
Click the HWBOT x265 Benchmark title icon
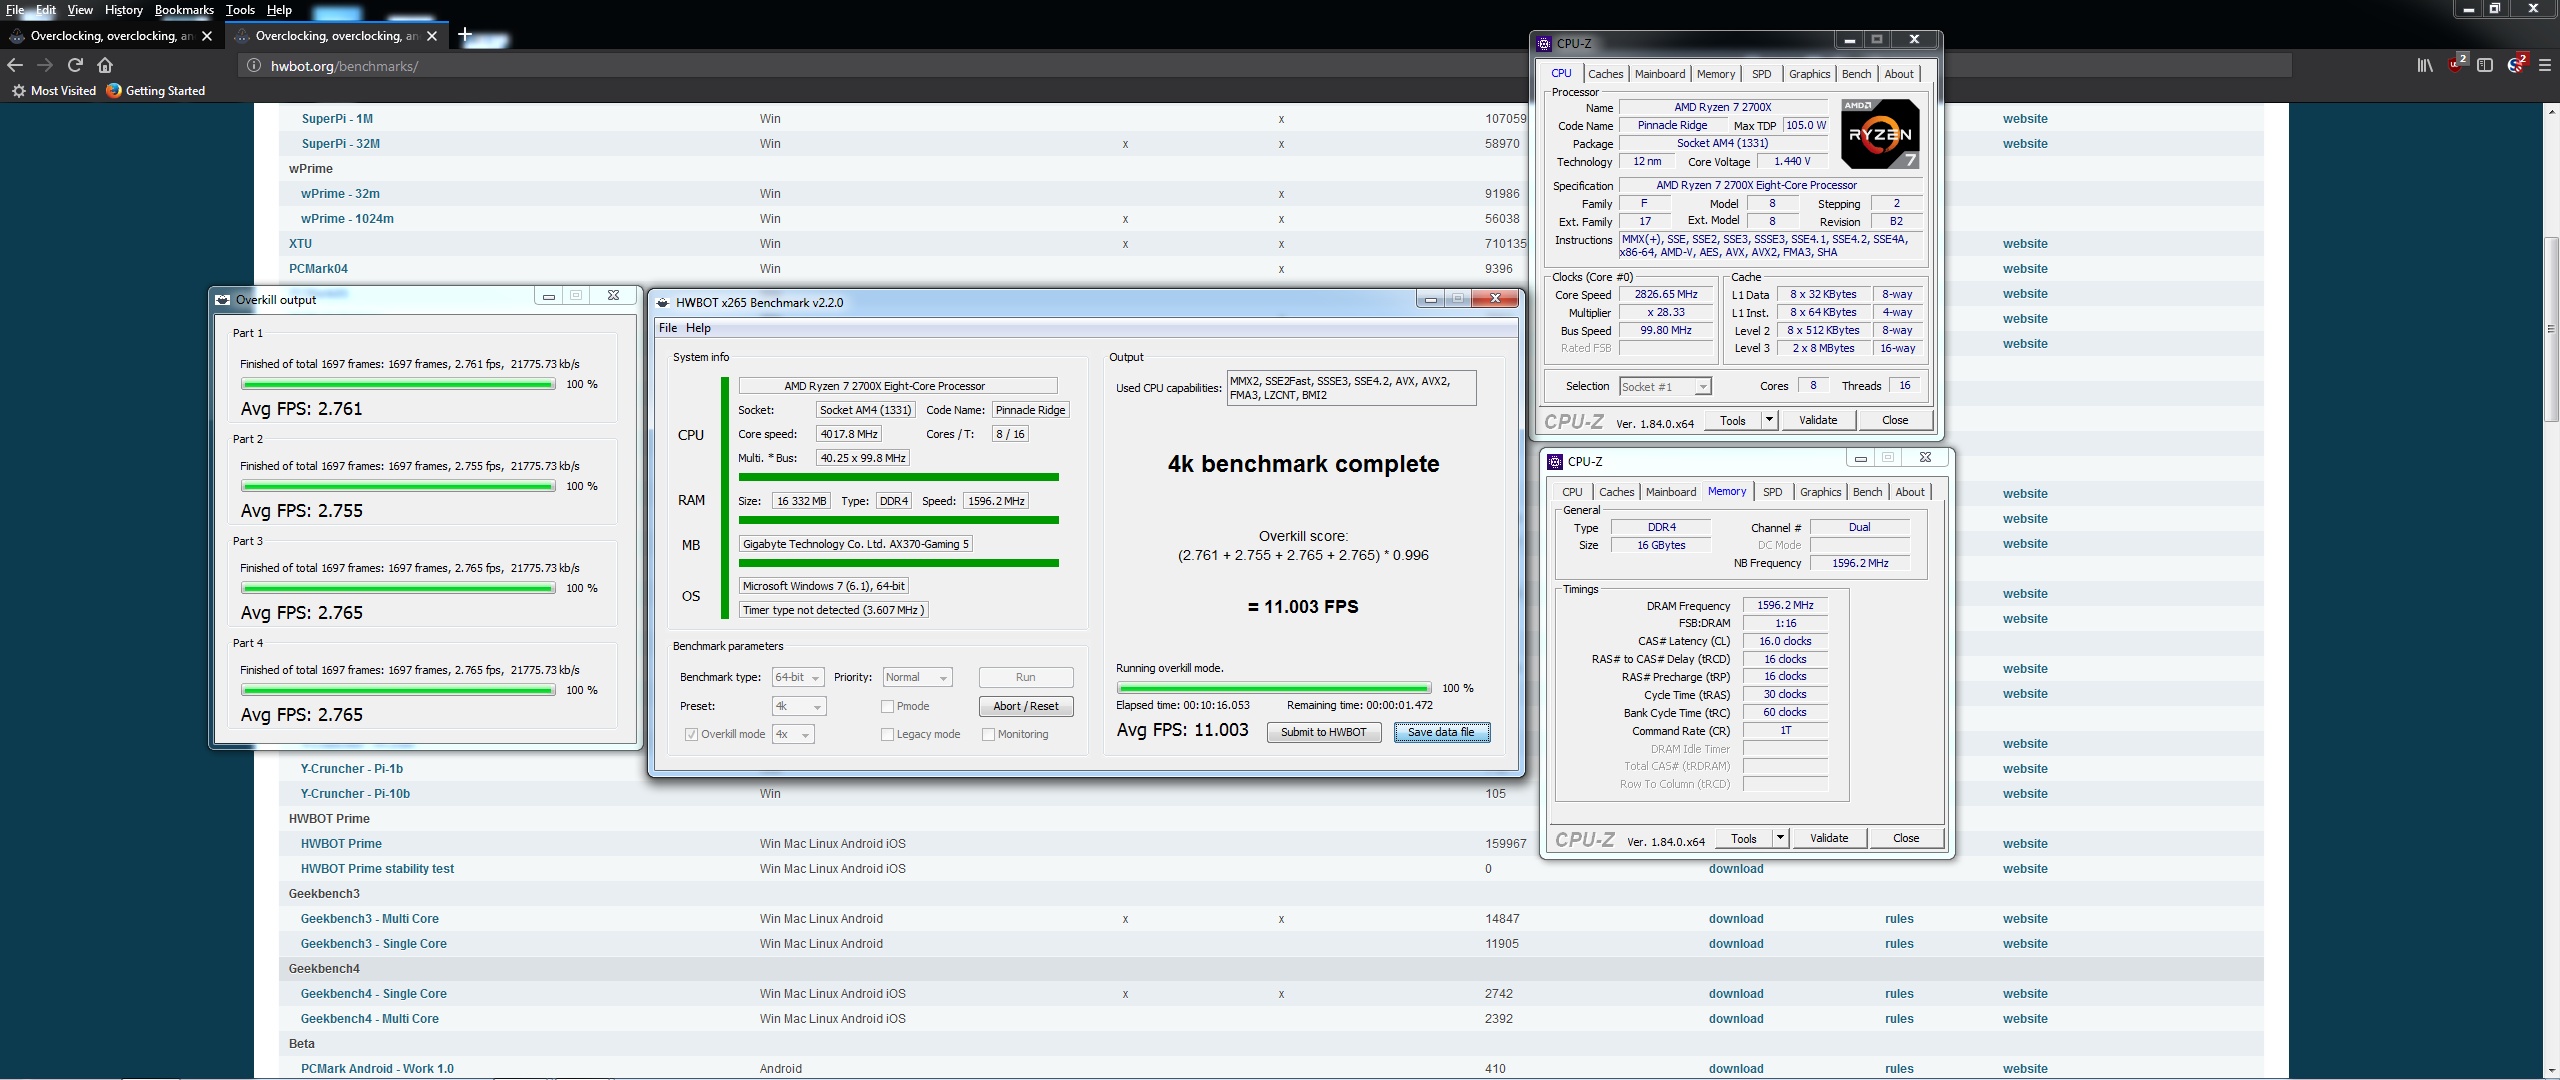point(661,302)
